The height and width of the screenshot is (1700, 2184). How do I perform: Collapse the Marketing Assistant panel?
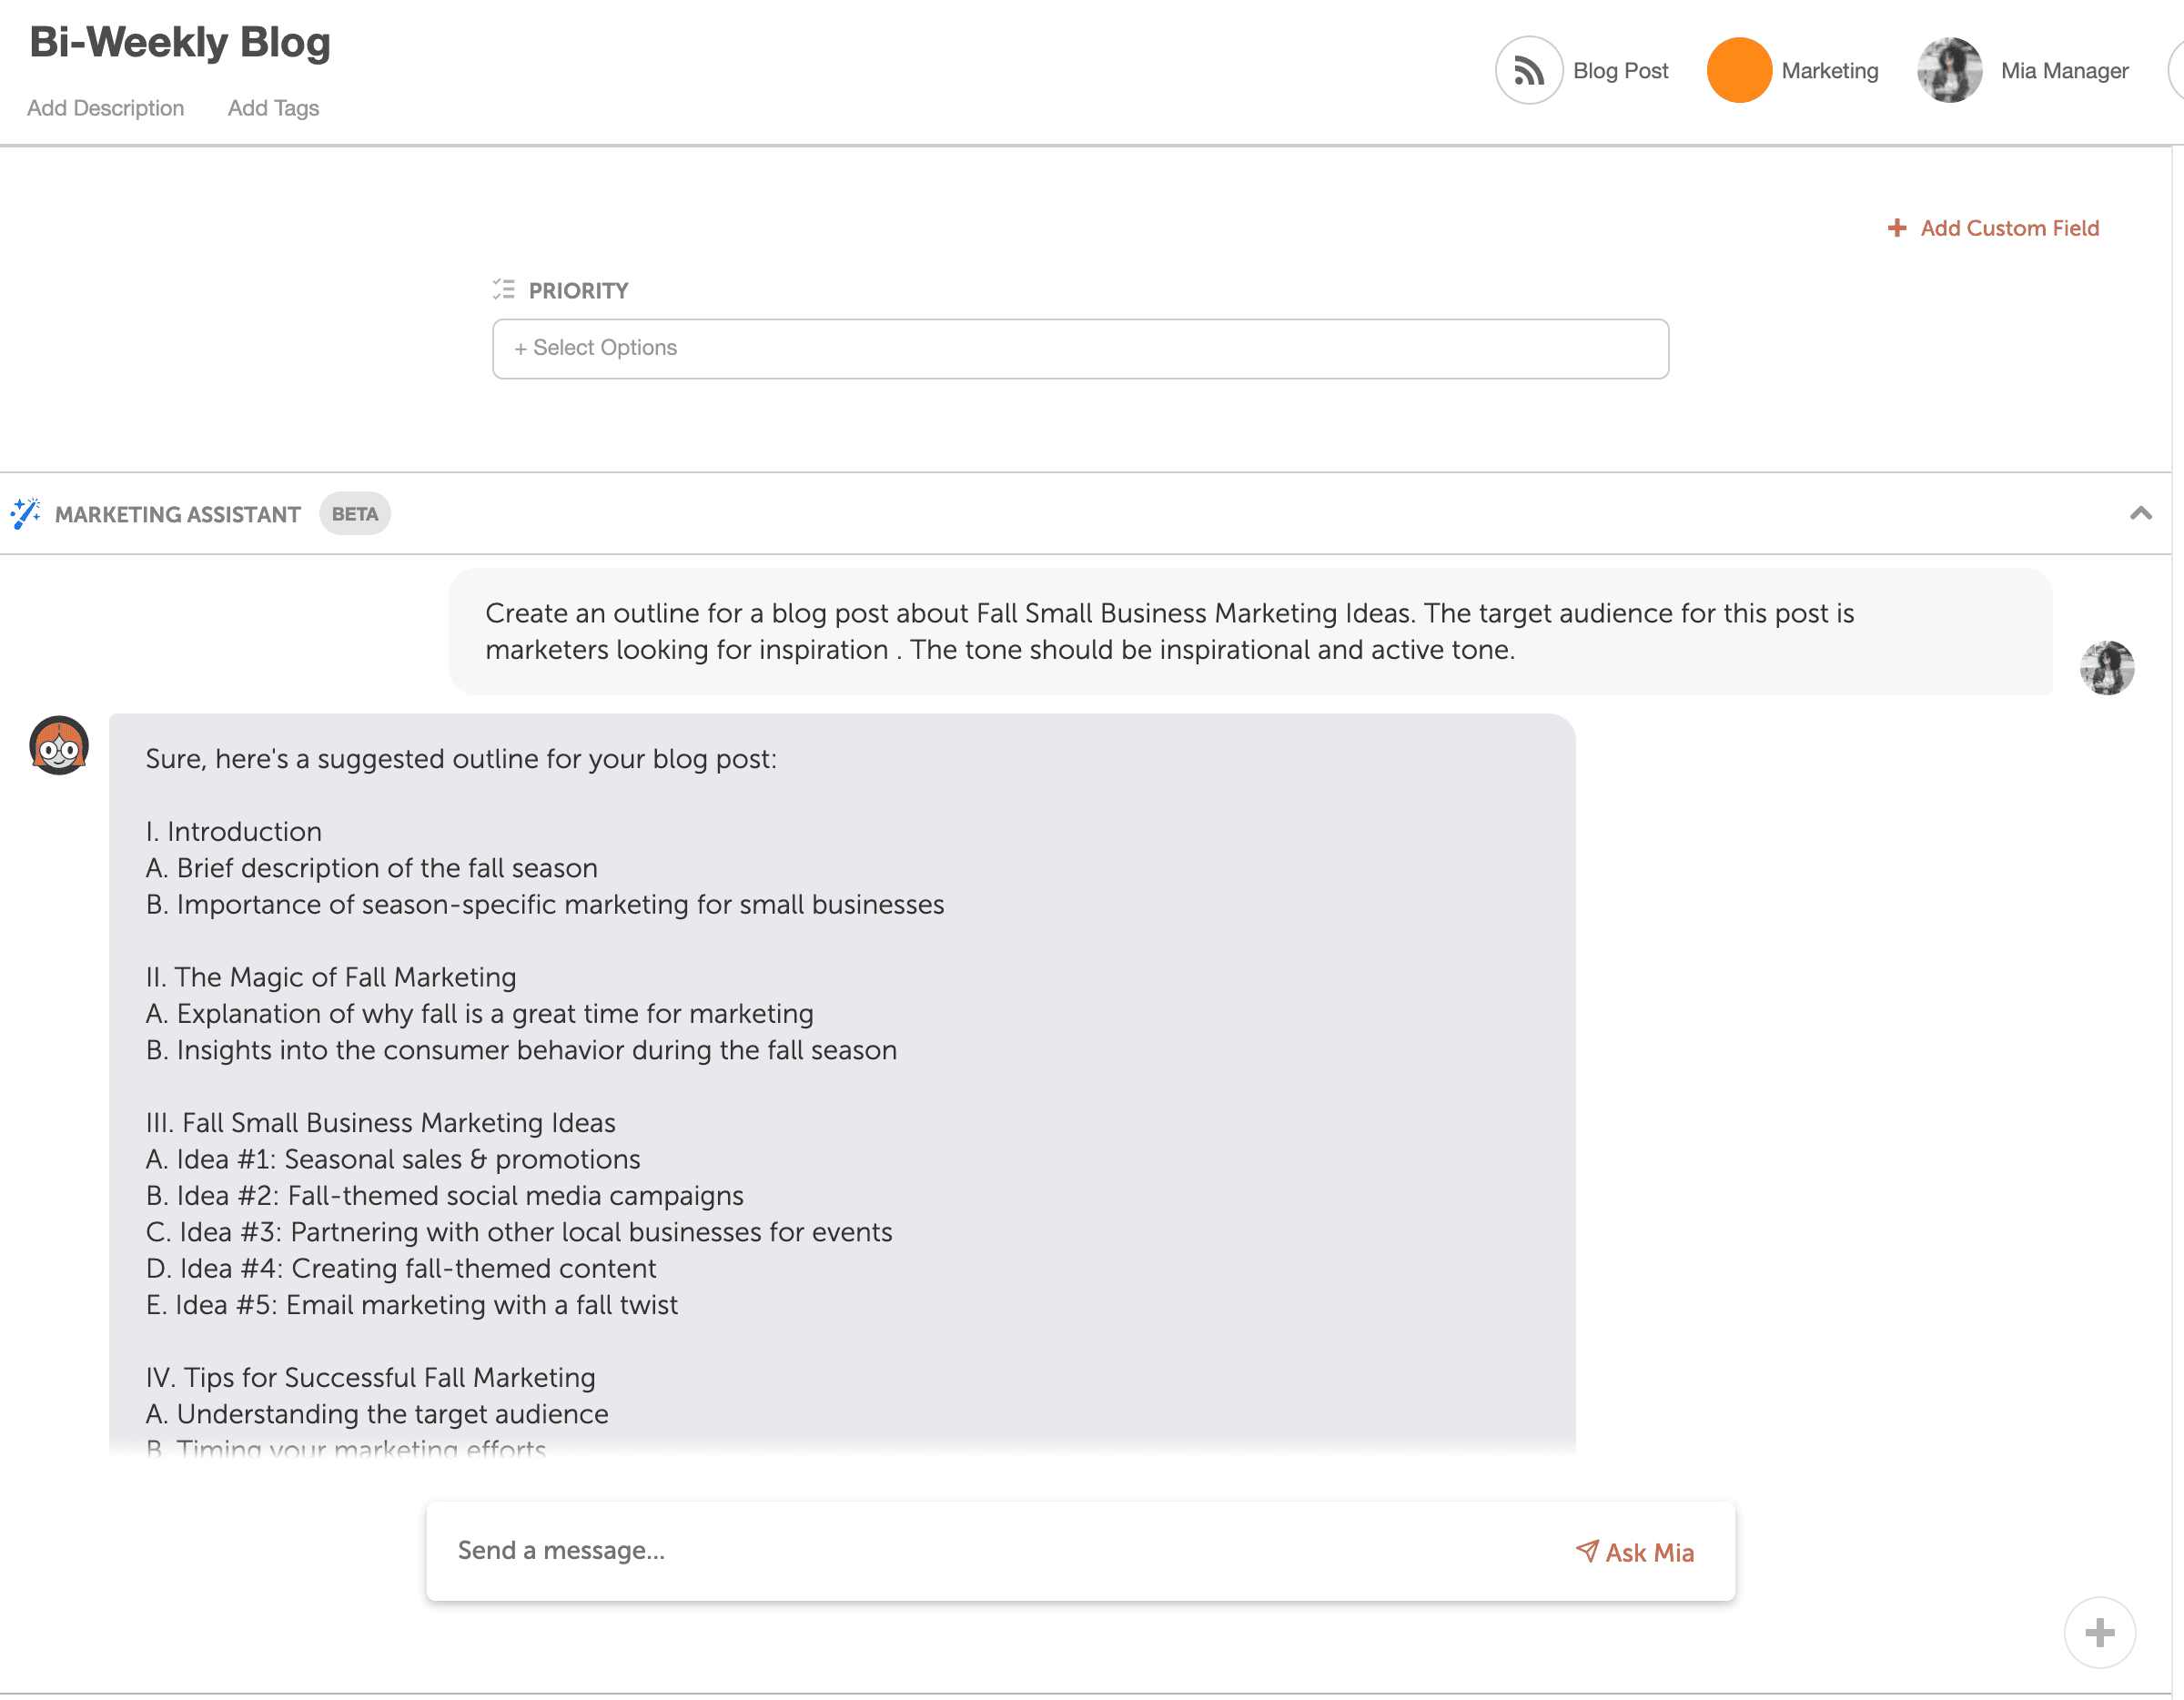point(2141,513)
